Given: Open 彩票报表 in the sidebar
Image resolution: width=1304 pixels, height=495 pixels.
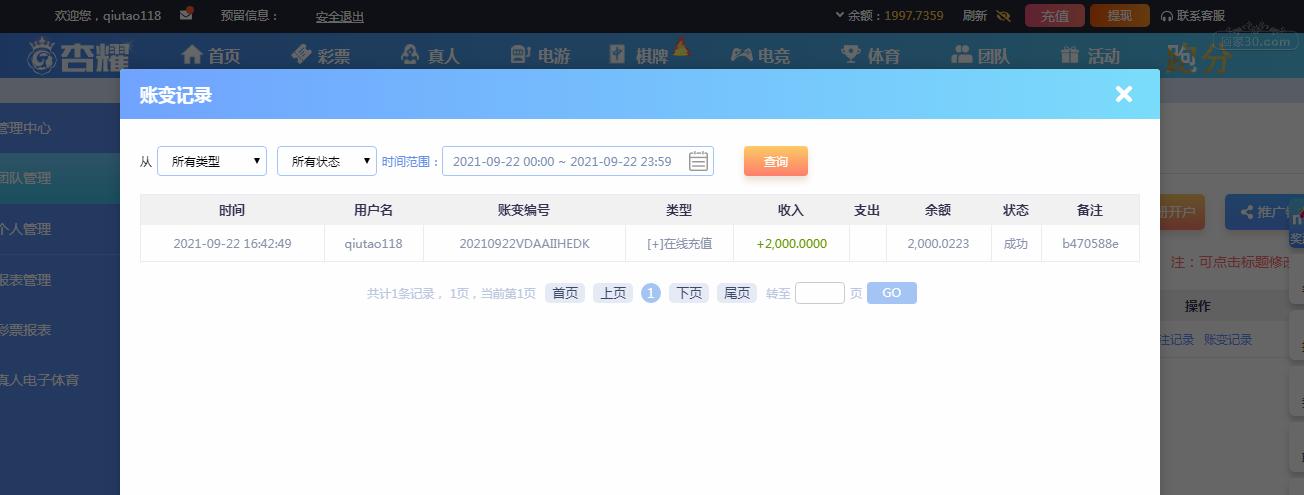Looking at the screenshot, I should click(60, 330).
